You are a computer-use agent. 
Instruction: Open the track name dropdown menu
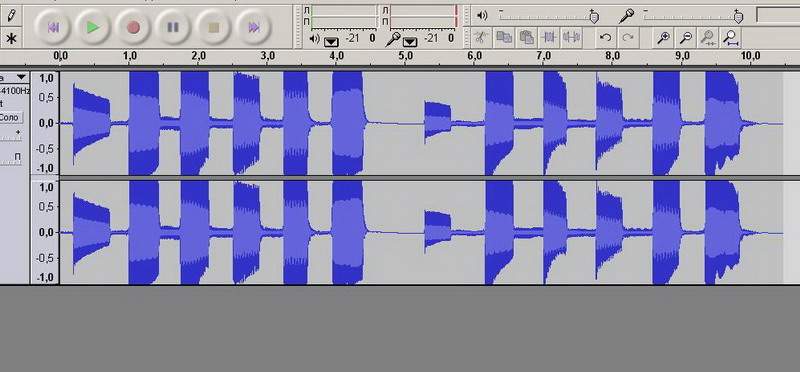[x=21, y=78]
